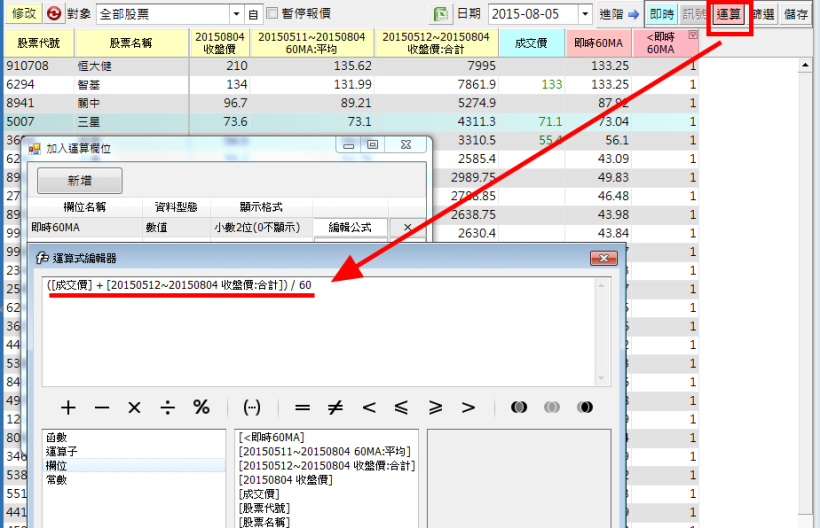This screenshot has height=528, width=820.
Task: Click the main table scrollbar up arrow
Action: pos(804,65)
